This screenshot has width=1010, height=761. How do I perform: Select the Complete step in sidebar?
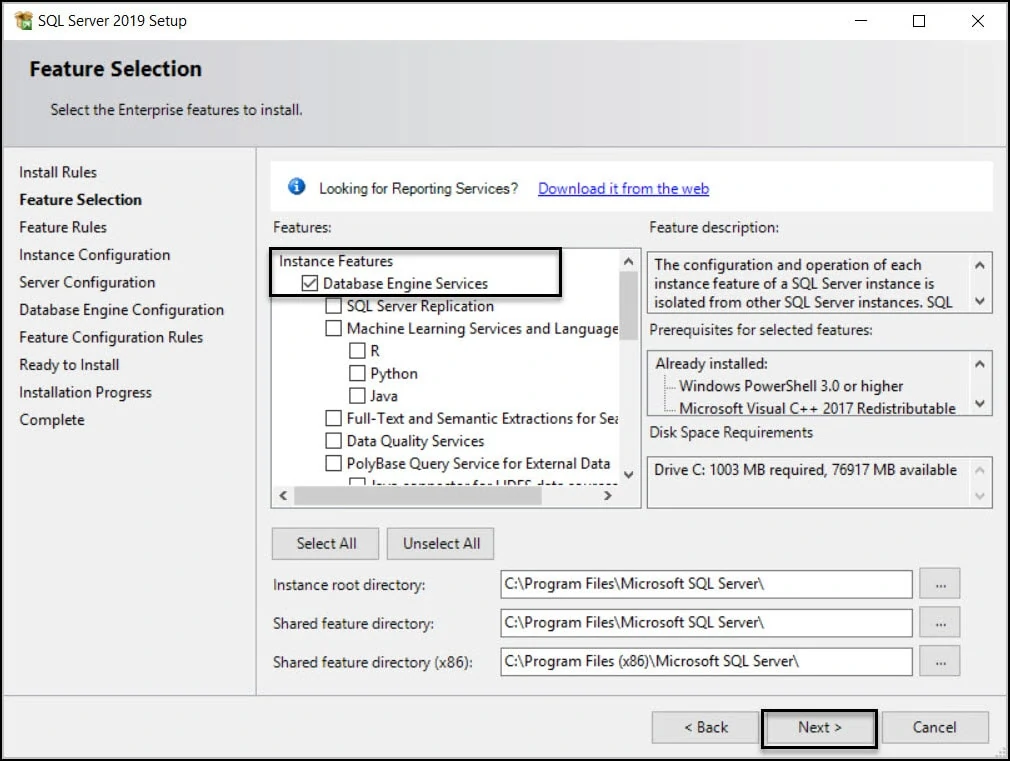pos(52,419)
